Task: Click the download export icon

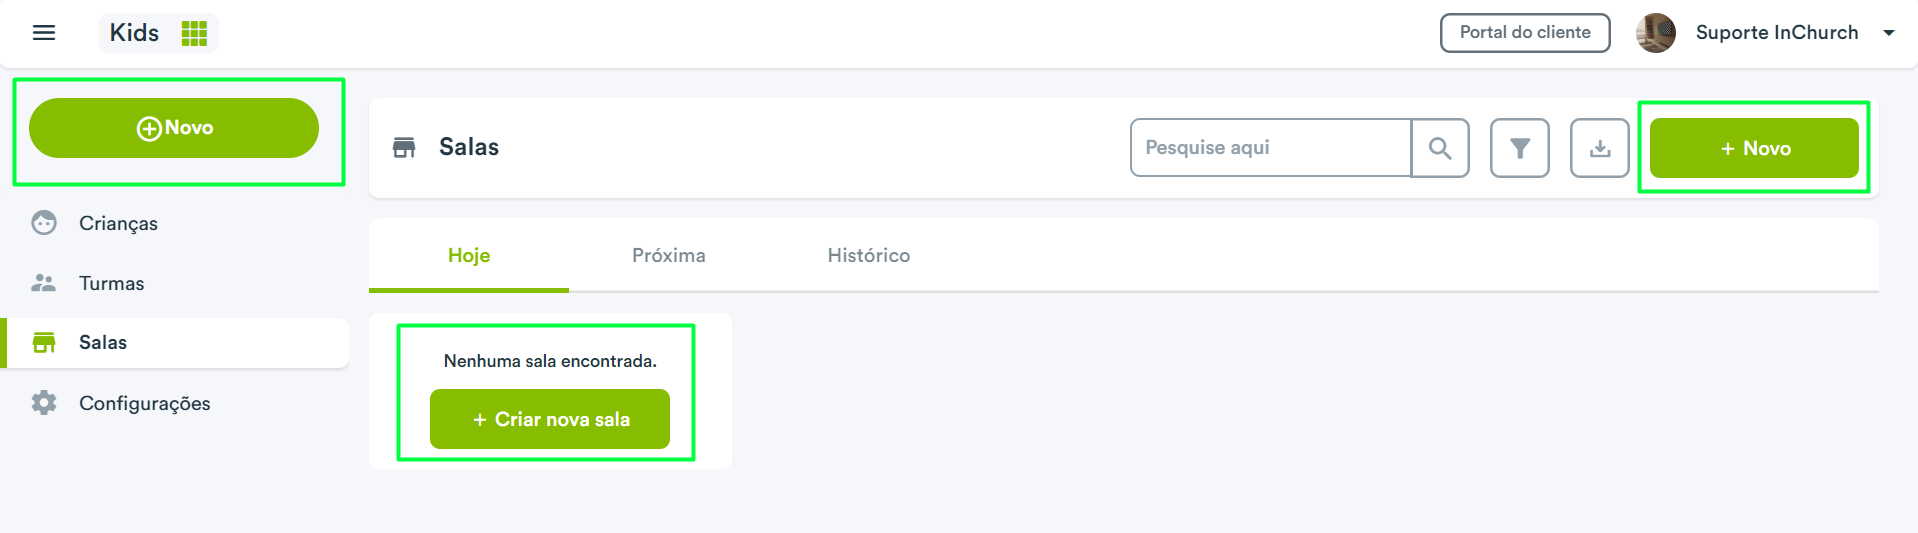Action: (x=1600, y=148)
